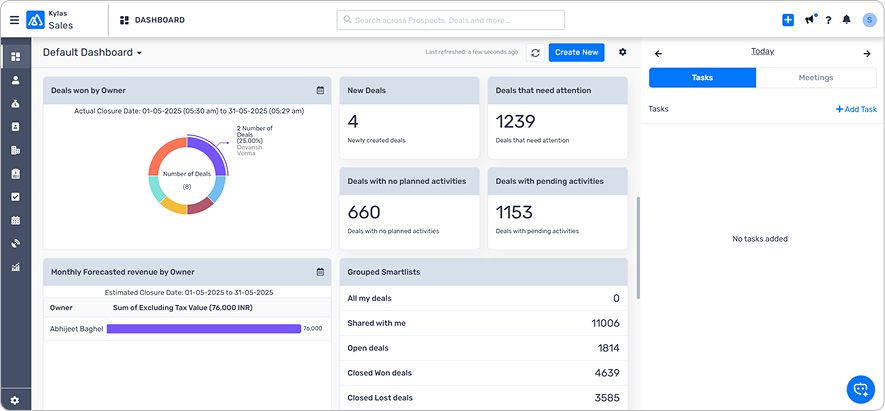Screen dimensions: 885x411
Task: Open the chat support widget
Action: [x=859, y=388]
